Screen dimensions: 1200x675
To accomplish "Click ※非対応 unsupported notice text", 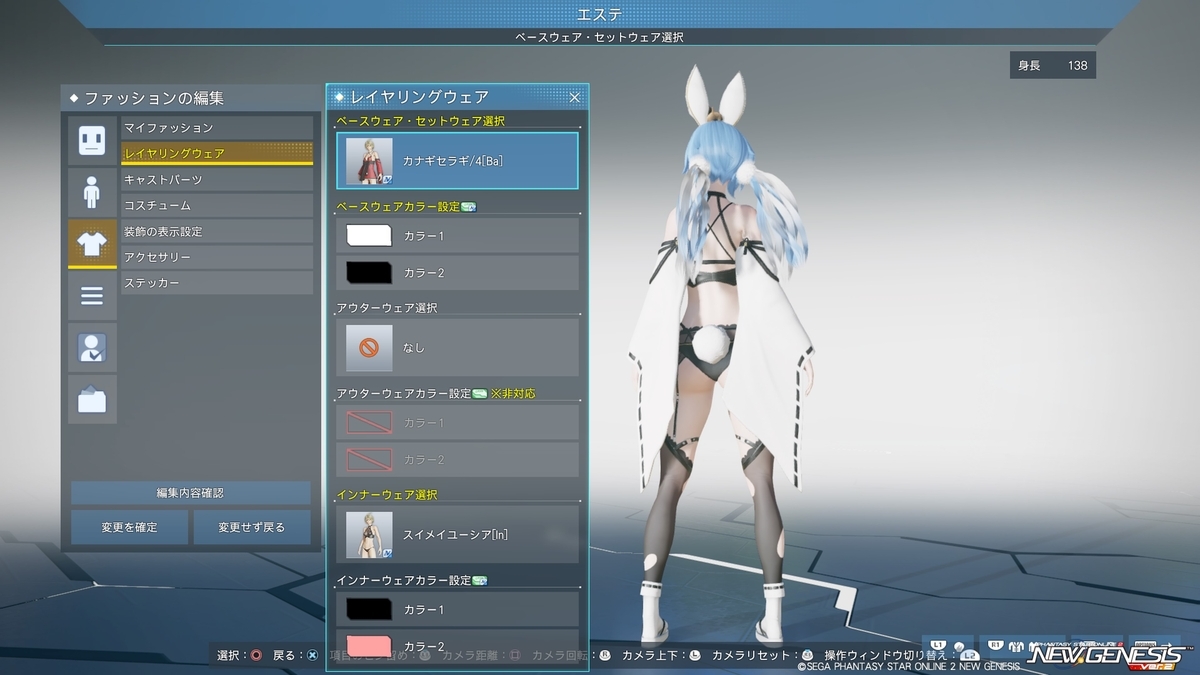I will click(512, 394).
